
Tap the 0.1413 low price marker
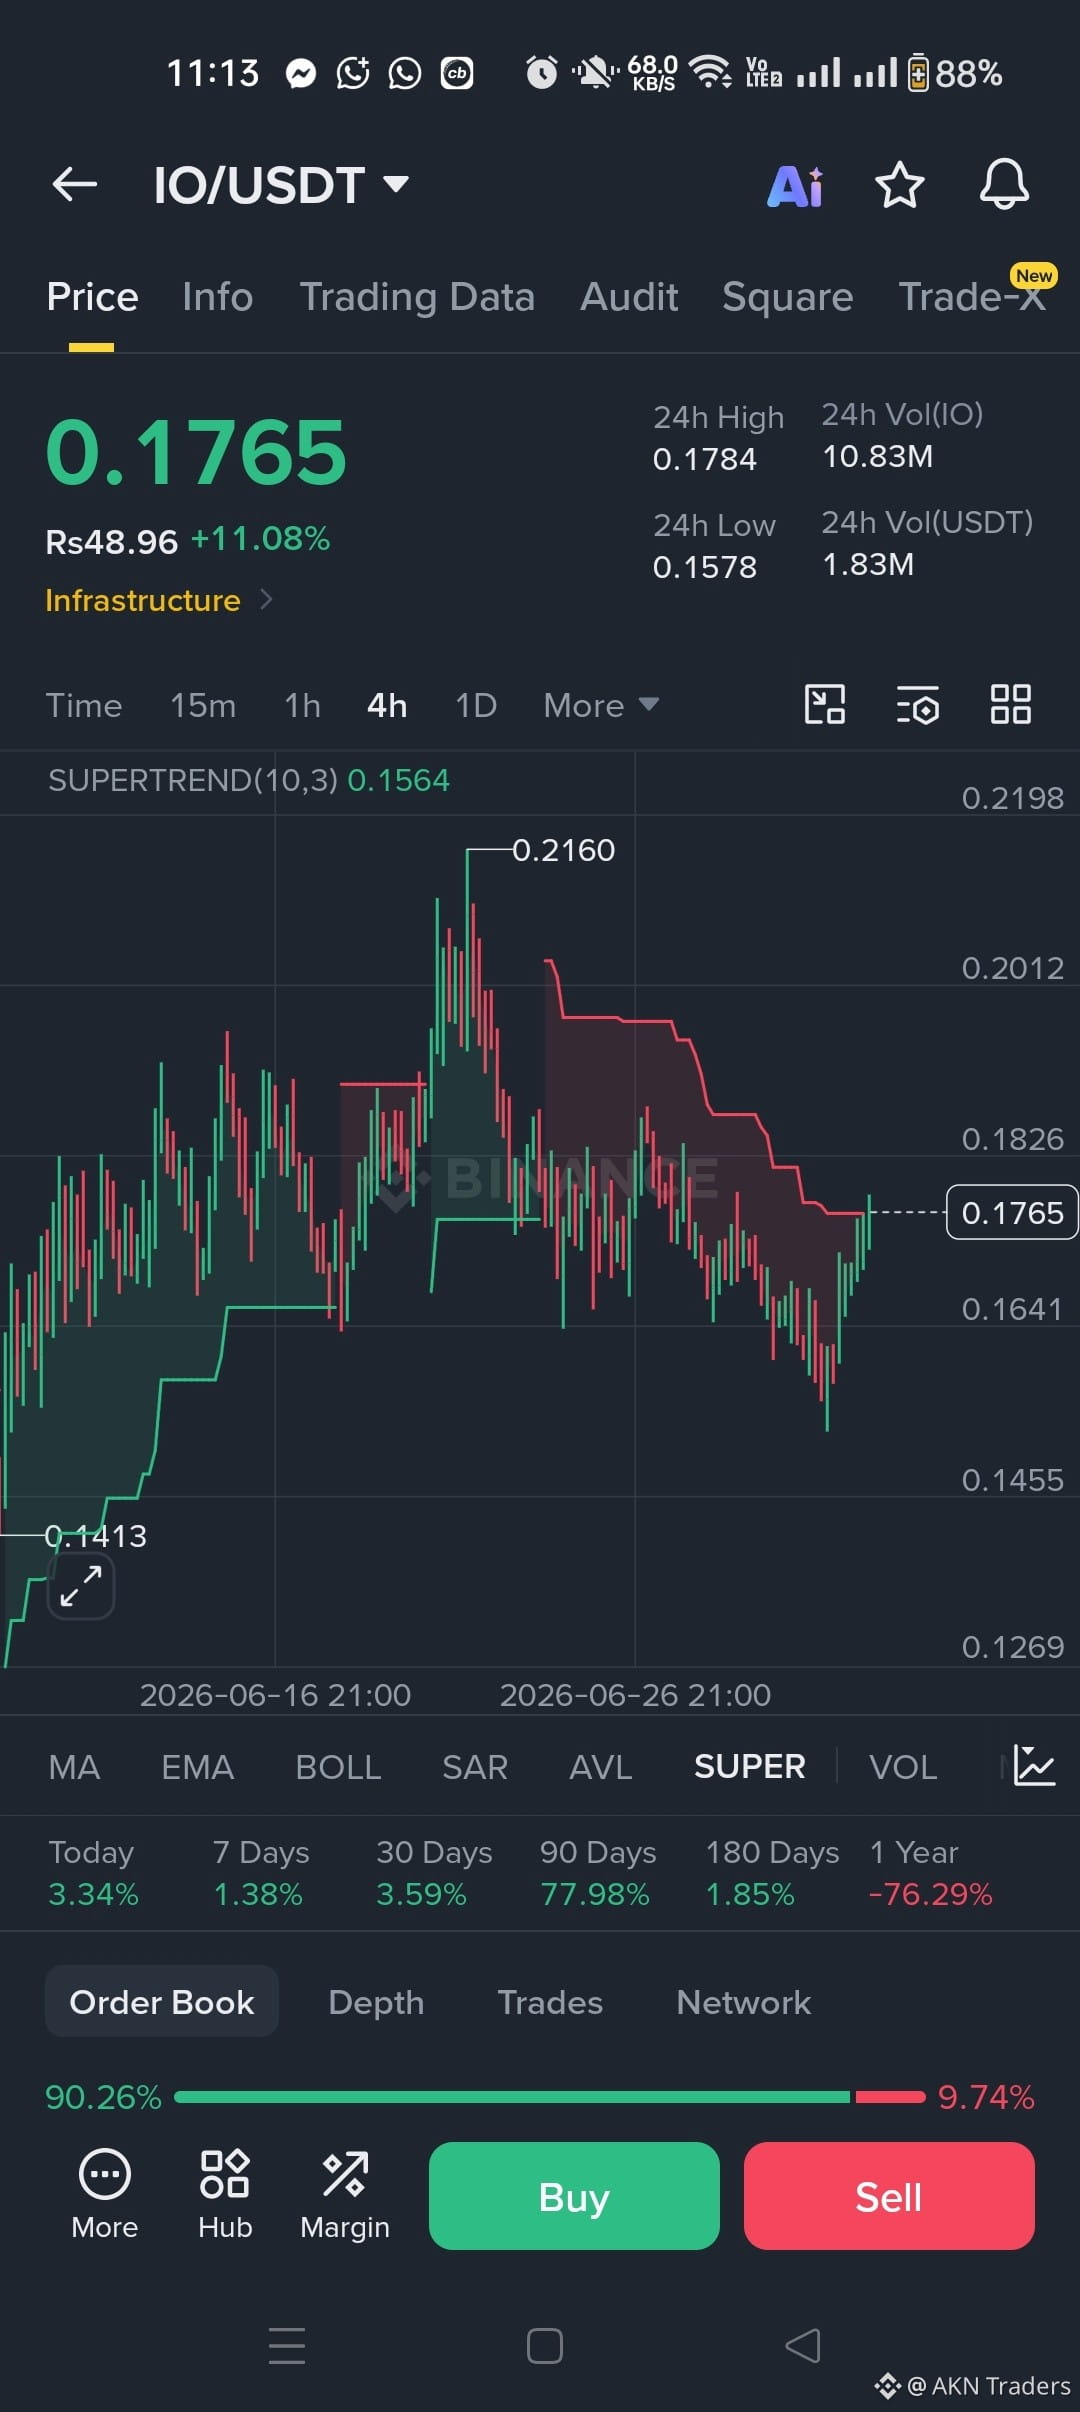click(96, 1536)
